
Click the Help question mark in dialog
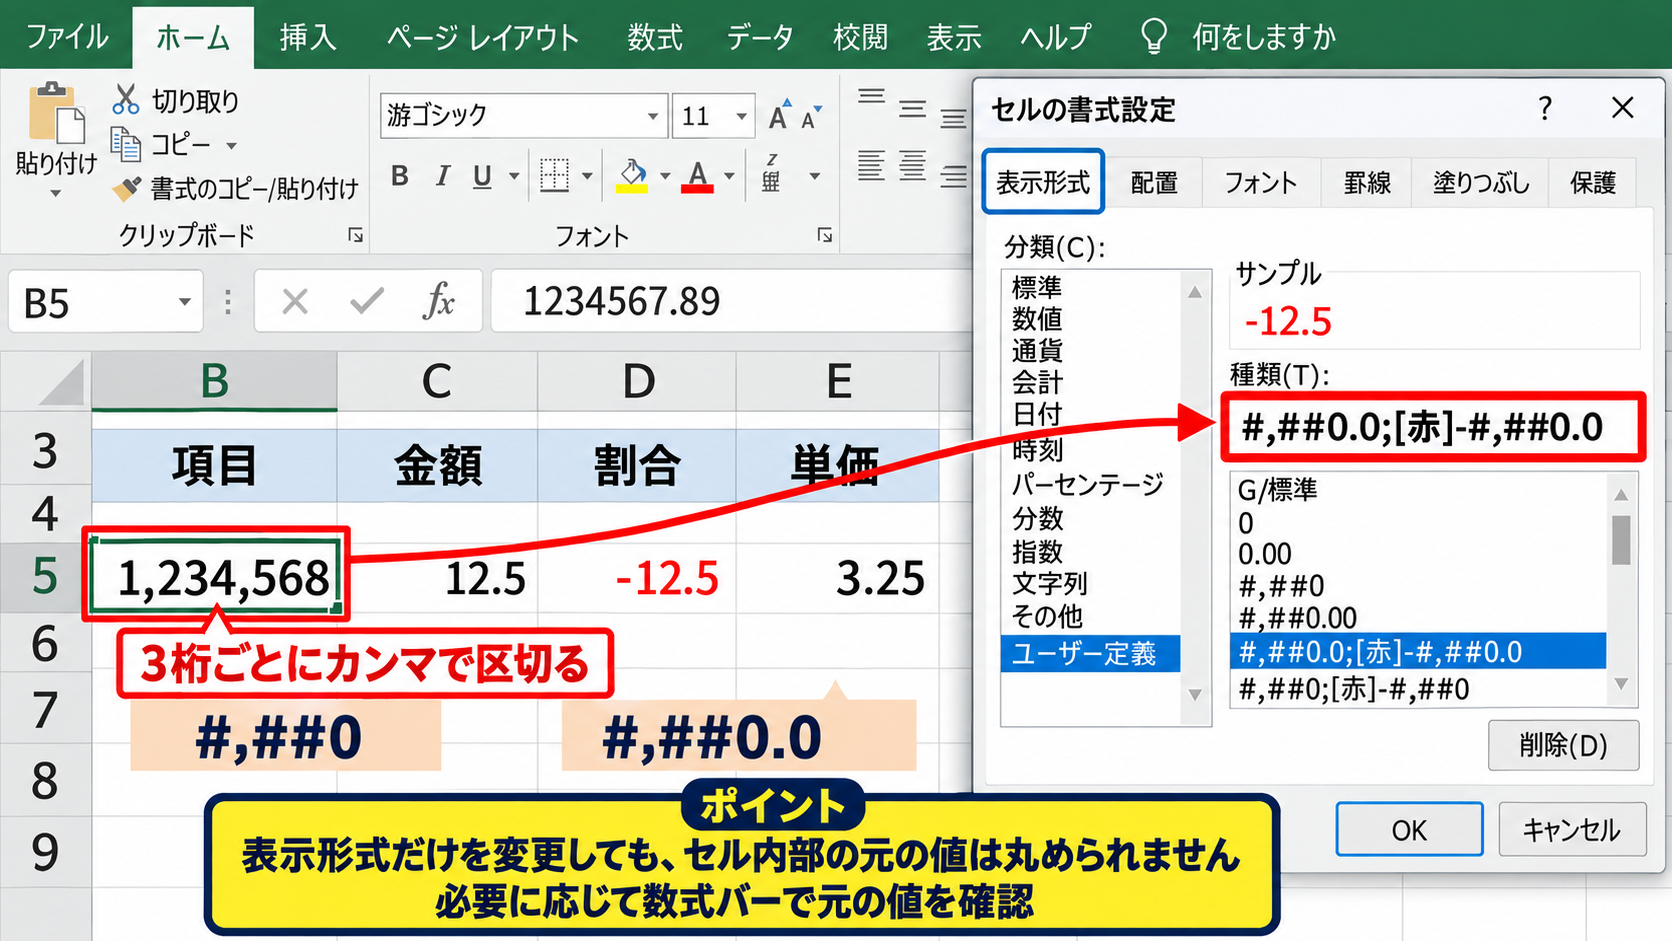coord(1545,108)
